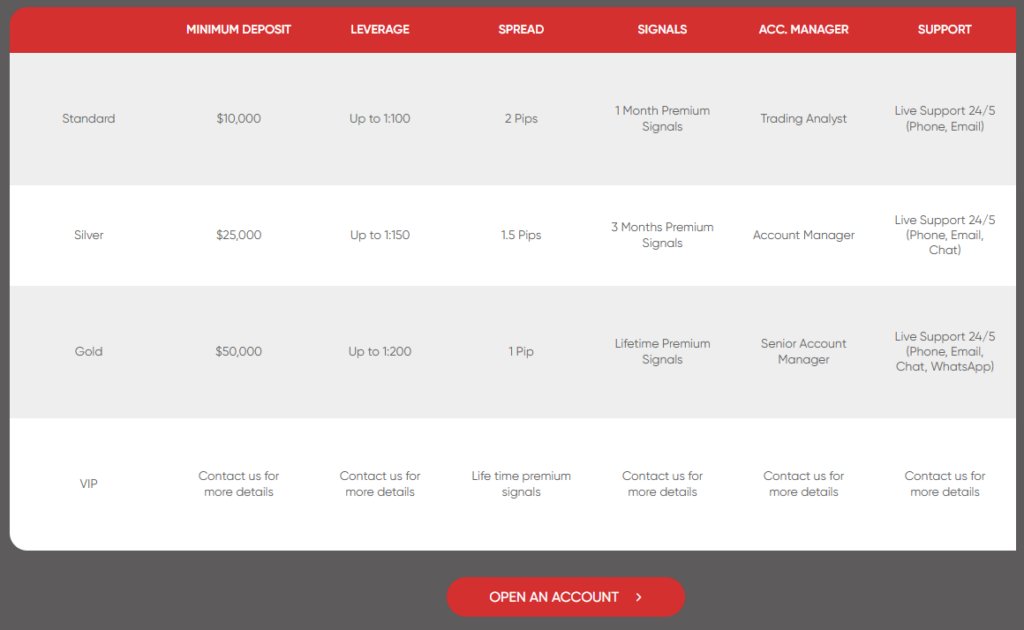Image resolution: width=1024 pixels, height=630 pixels.
Task: Click the $10,000 minimum deposit cell
Action: click(x=238, y=118)
